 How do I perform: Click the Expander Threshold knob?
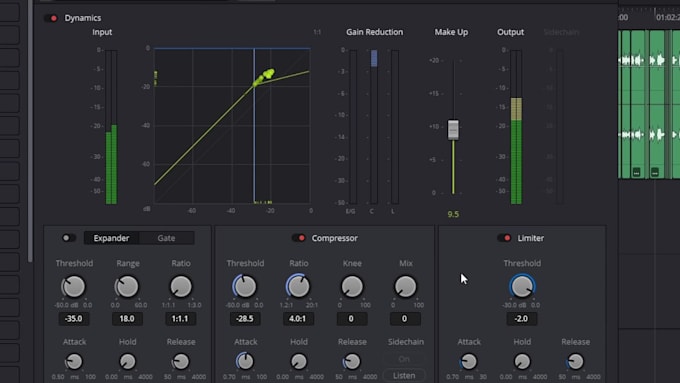(74, 286)
